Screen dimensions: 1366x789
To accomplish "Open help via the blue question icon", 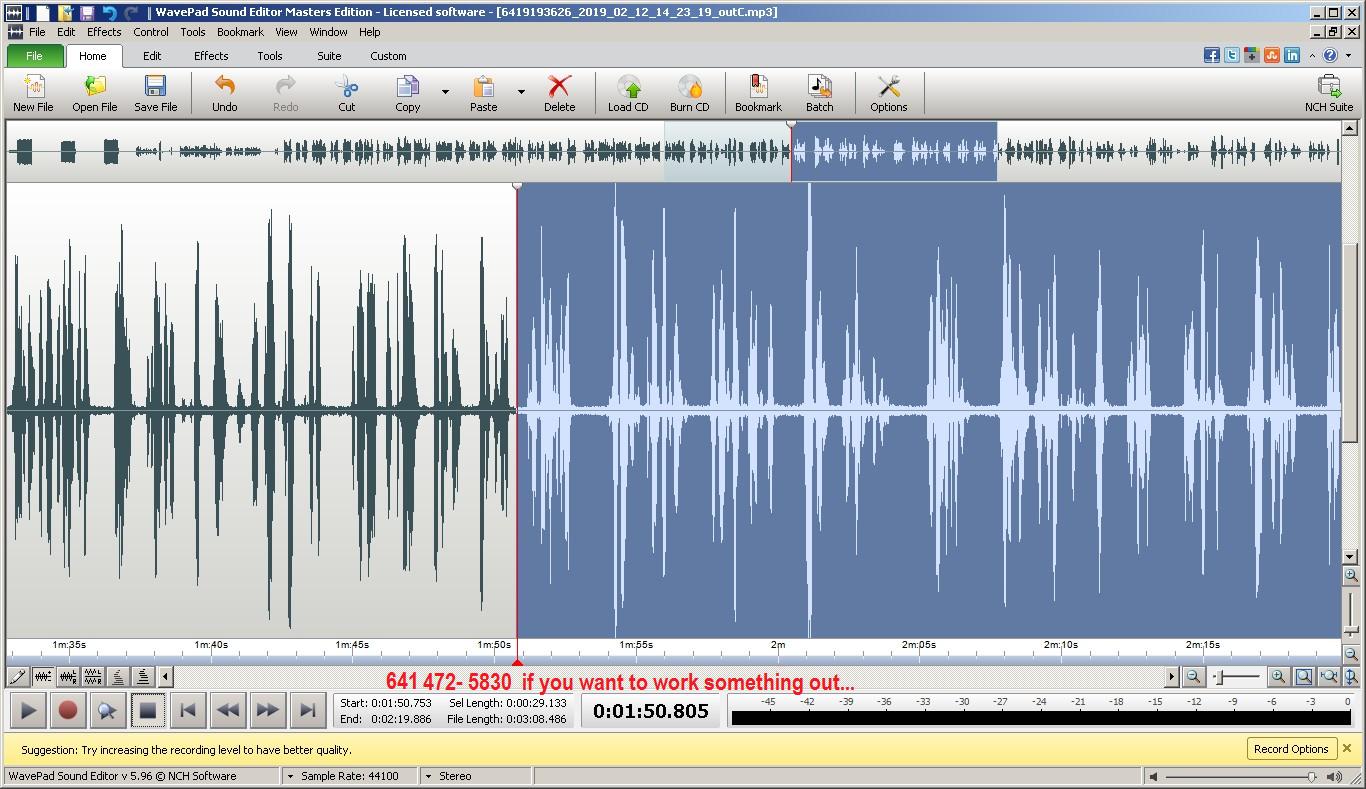I will [1330, 56].
